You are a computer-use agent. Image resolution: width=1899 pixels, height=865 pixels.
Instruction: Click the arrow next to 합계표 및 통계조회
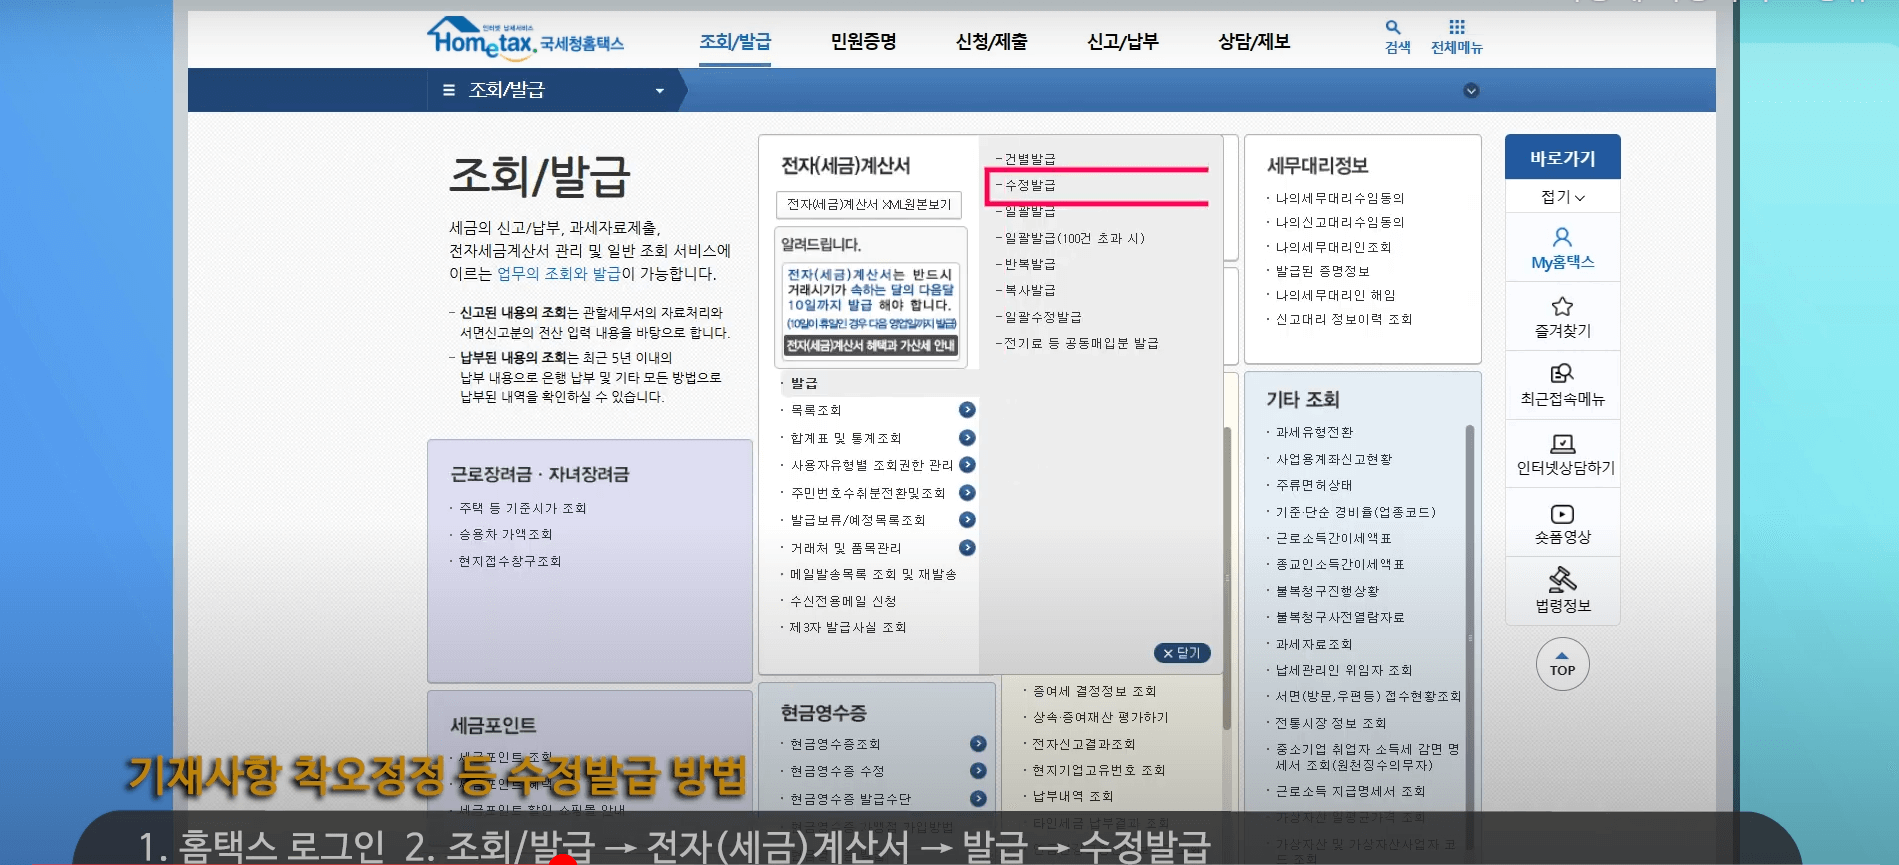(967, 438)
